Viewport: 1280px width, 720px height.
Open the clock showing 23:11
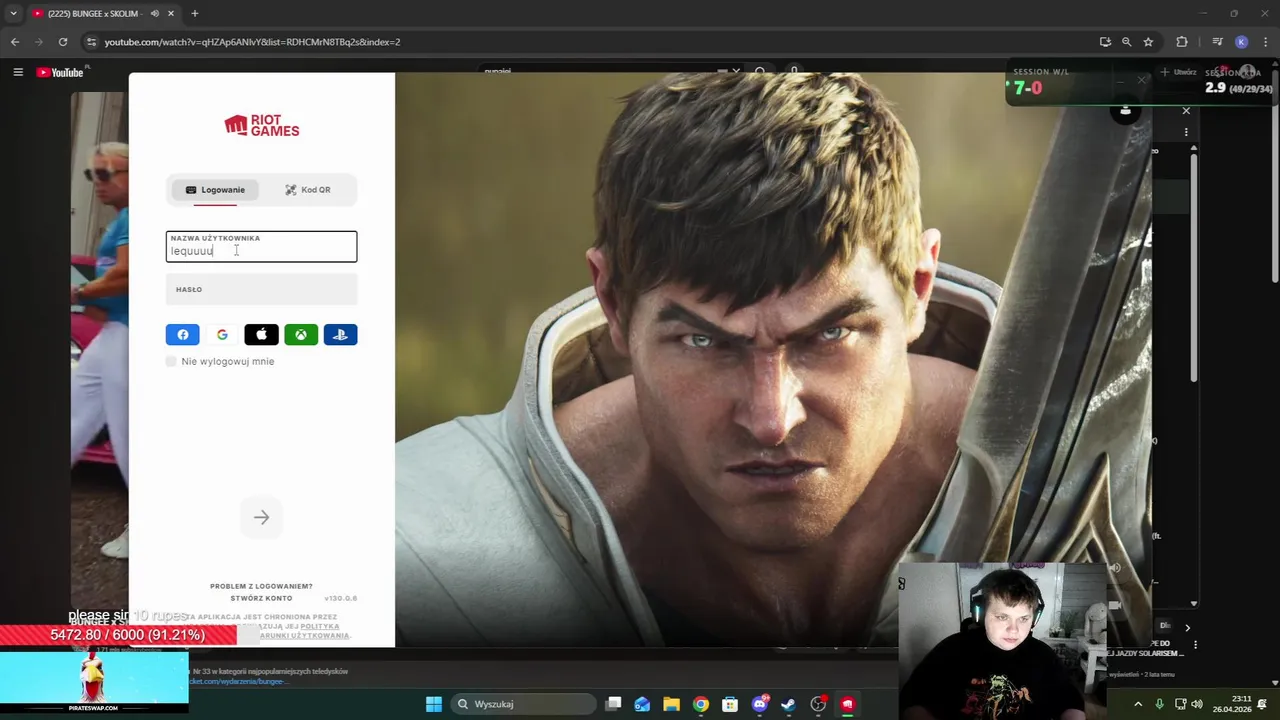1231,704
